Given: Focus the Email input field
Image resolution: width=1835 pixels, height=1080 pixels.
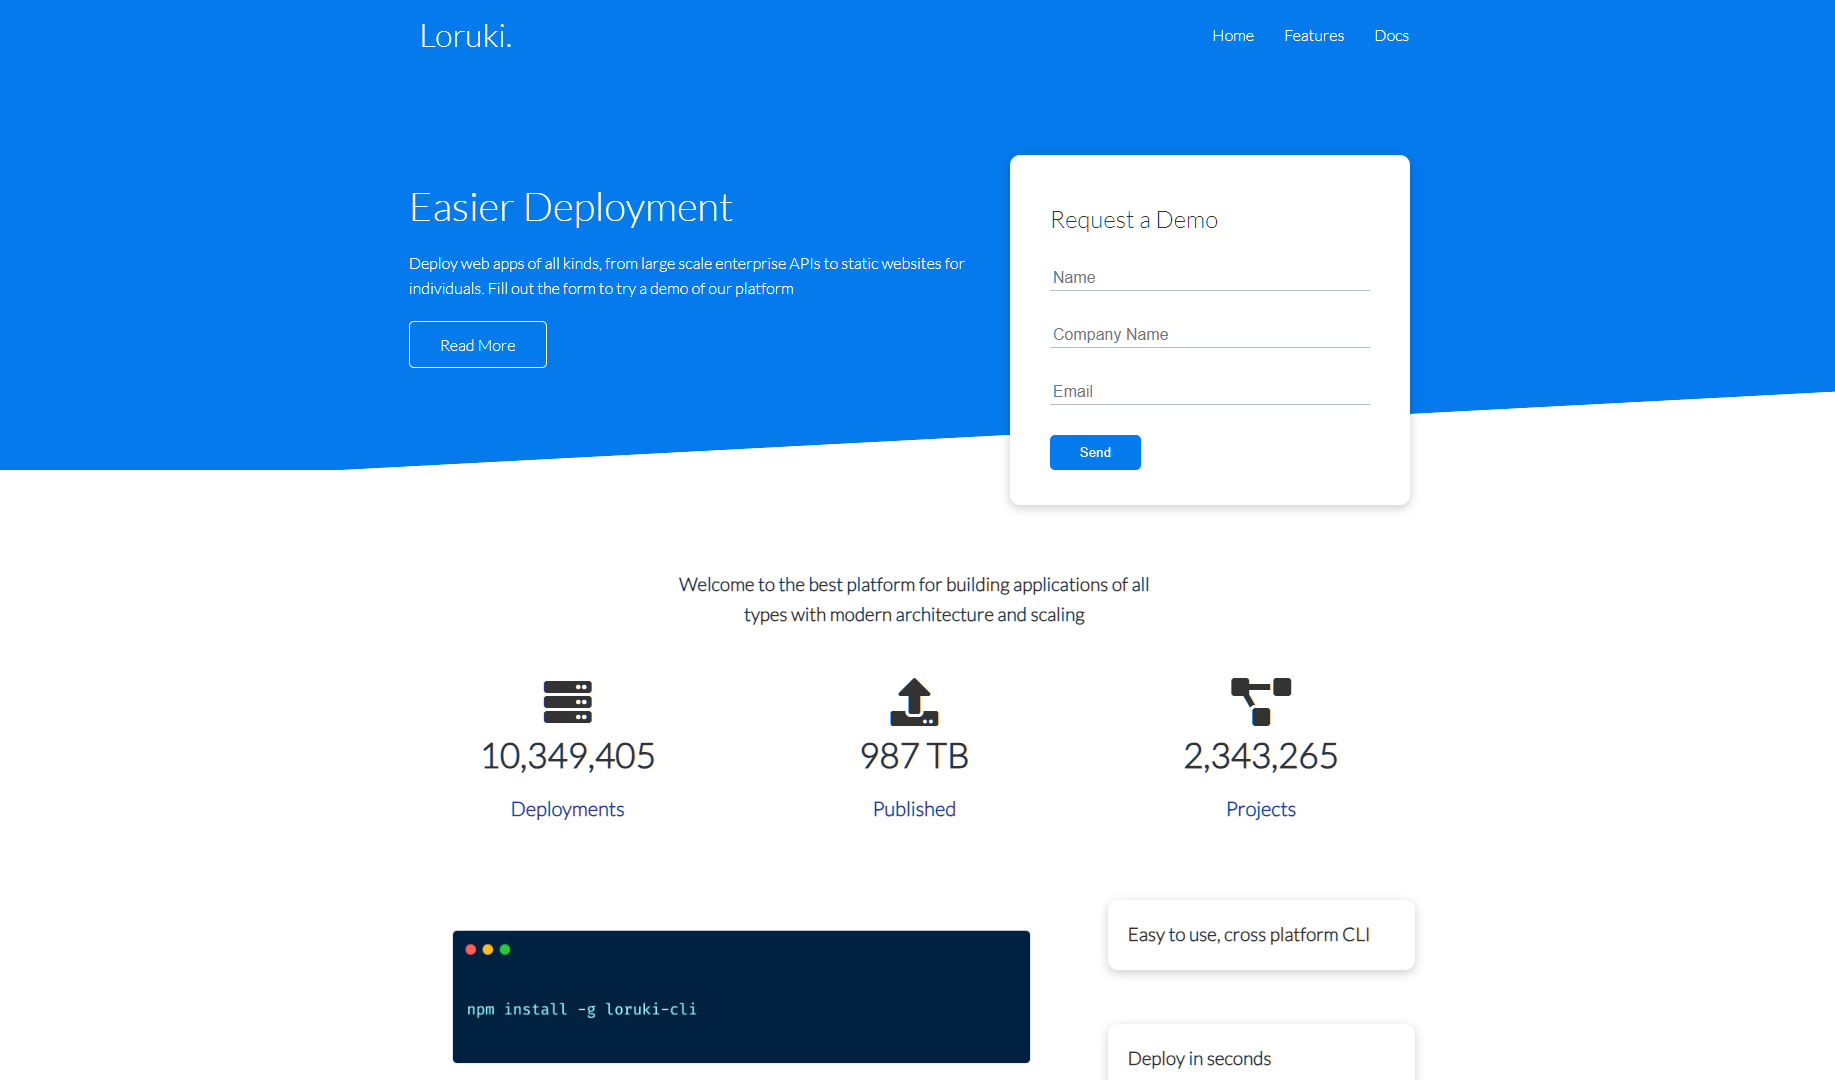Looking at the screenshot, I should point(1210,391).
